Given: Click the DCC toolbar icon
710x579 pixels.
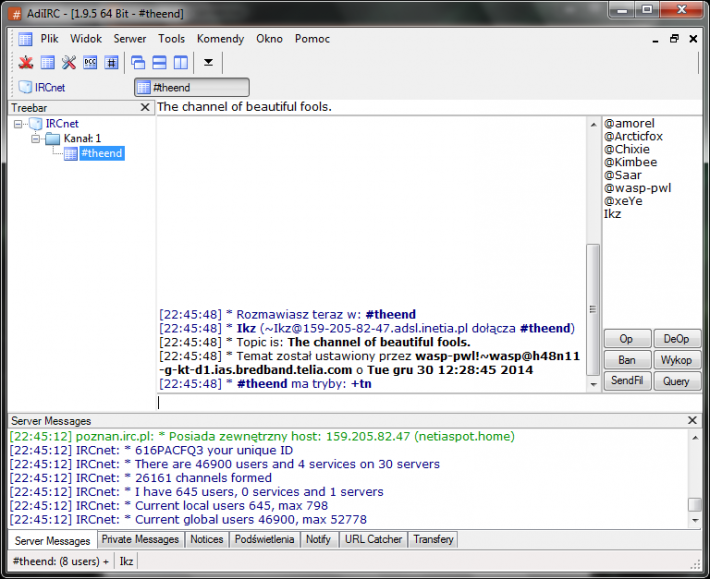Looking at the screenshot, I should (90, 62).
